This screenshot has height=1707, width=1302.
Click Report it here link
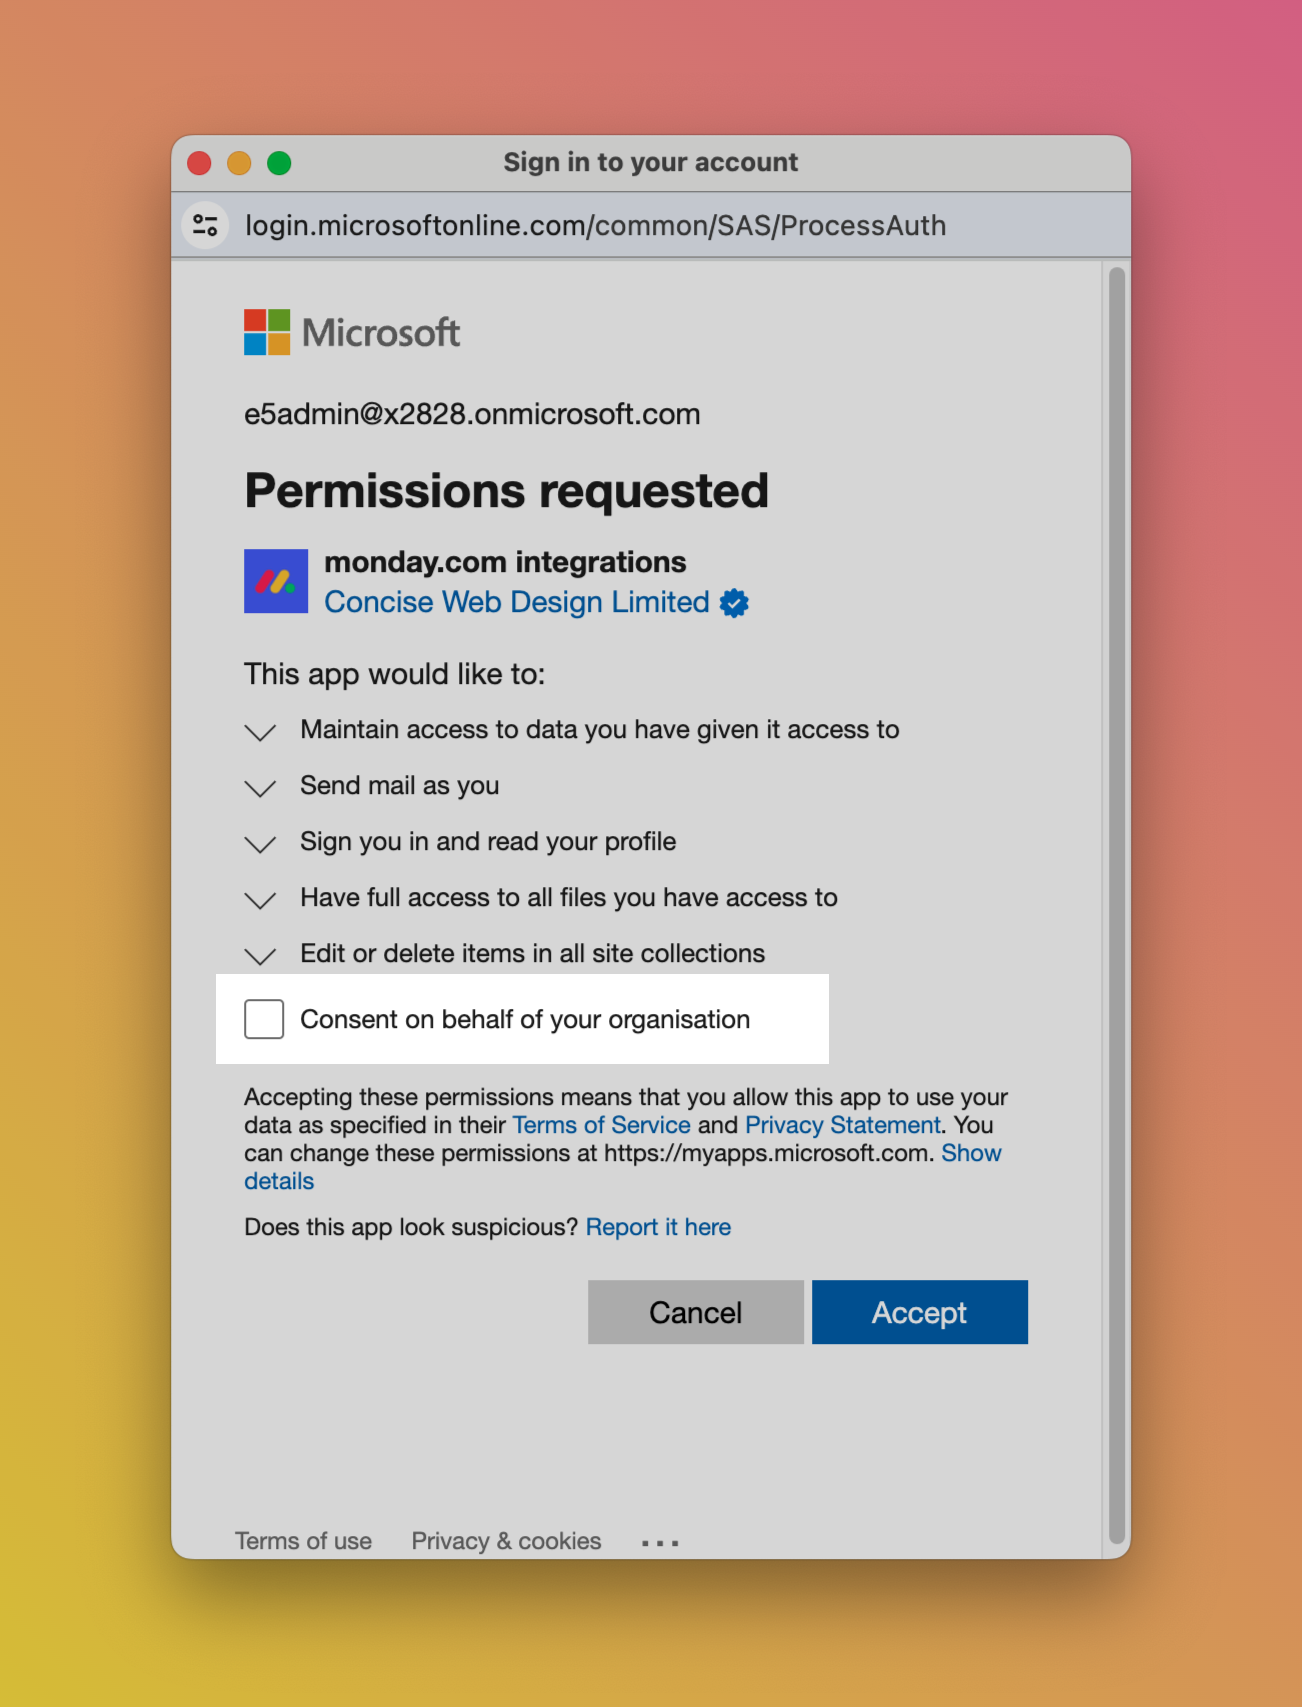(x=658, y=1227)
